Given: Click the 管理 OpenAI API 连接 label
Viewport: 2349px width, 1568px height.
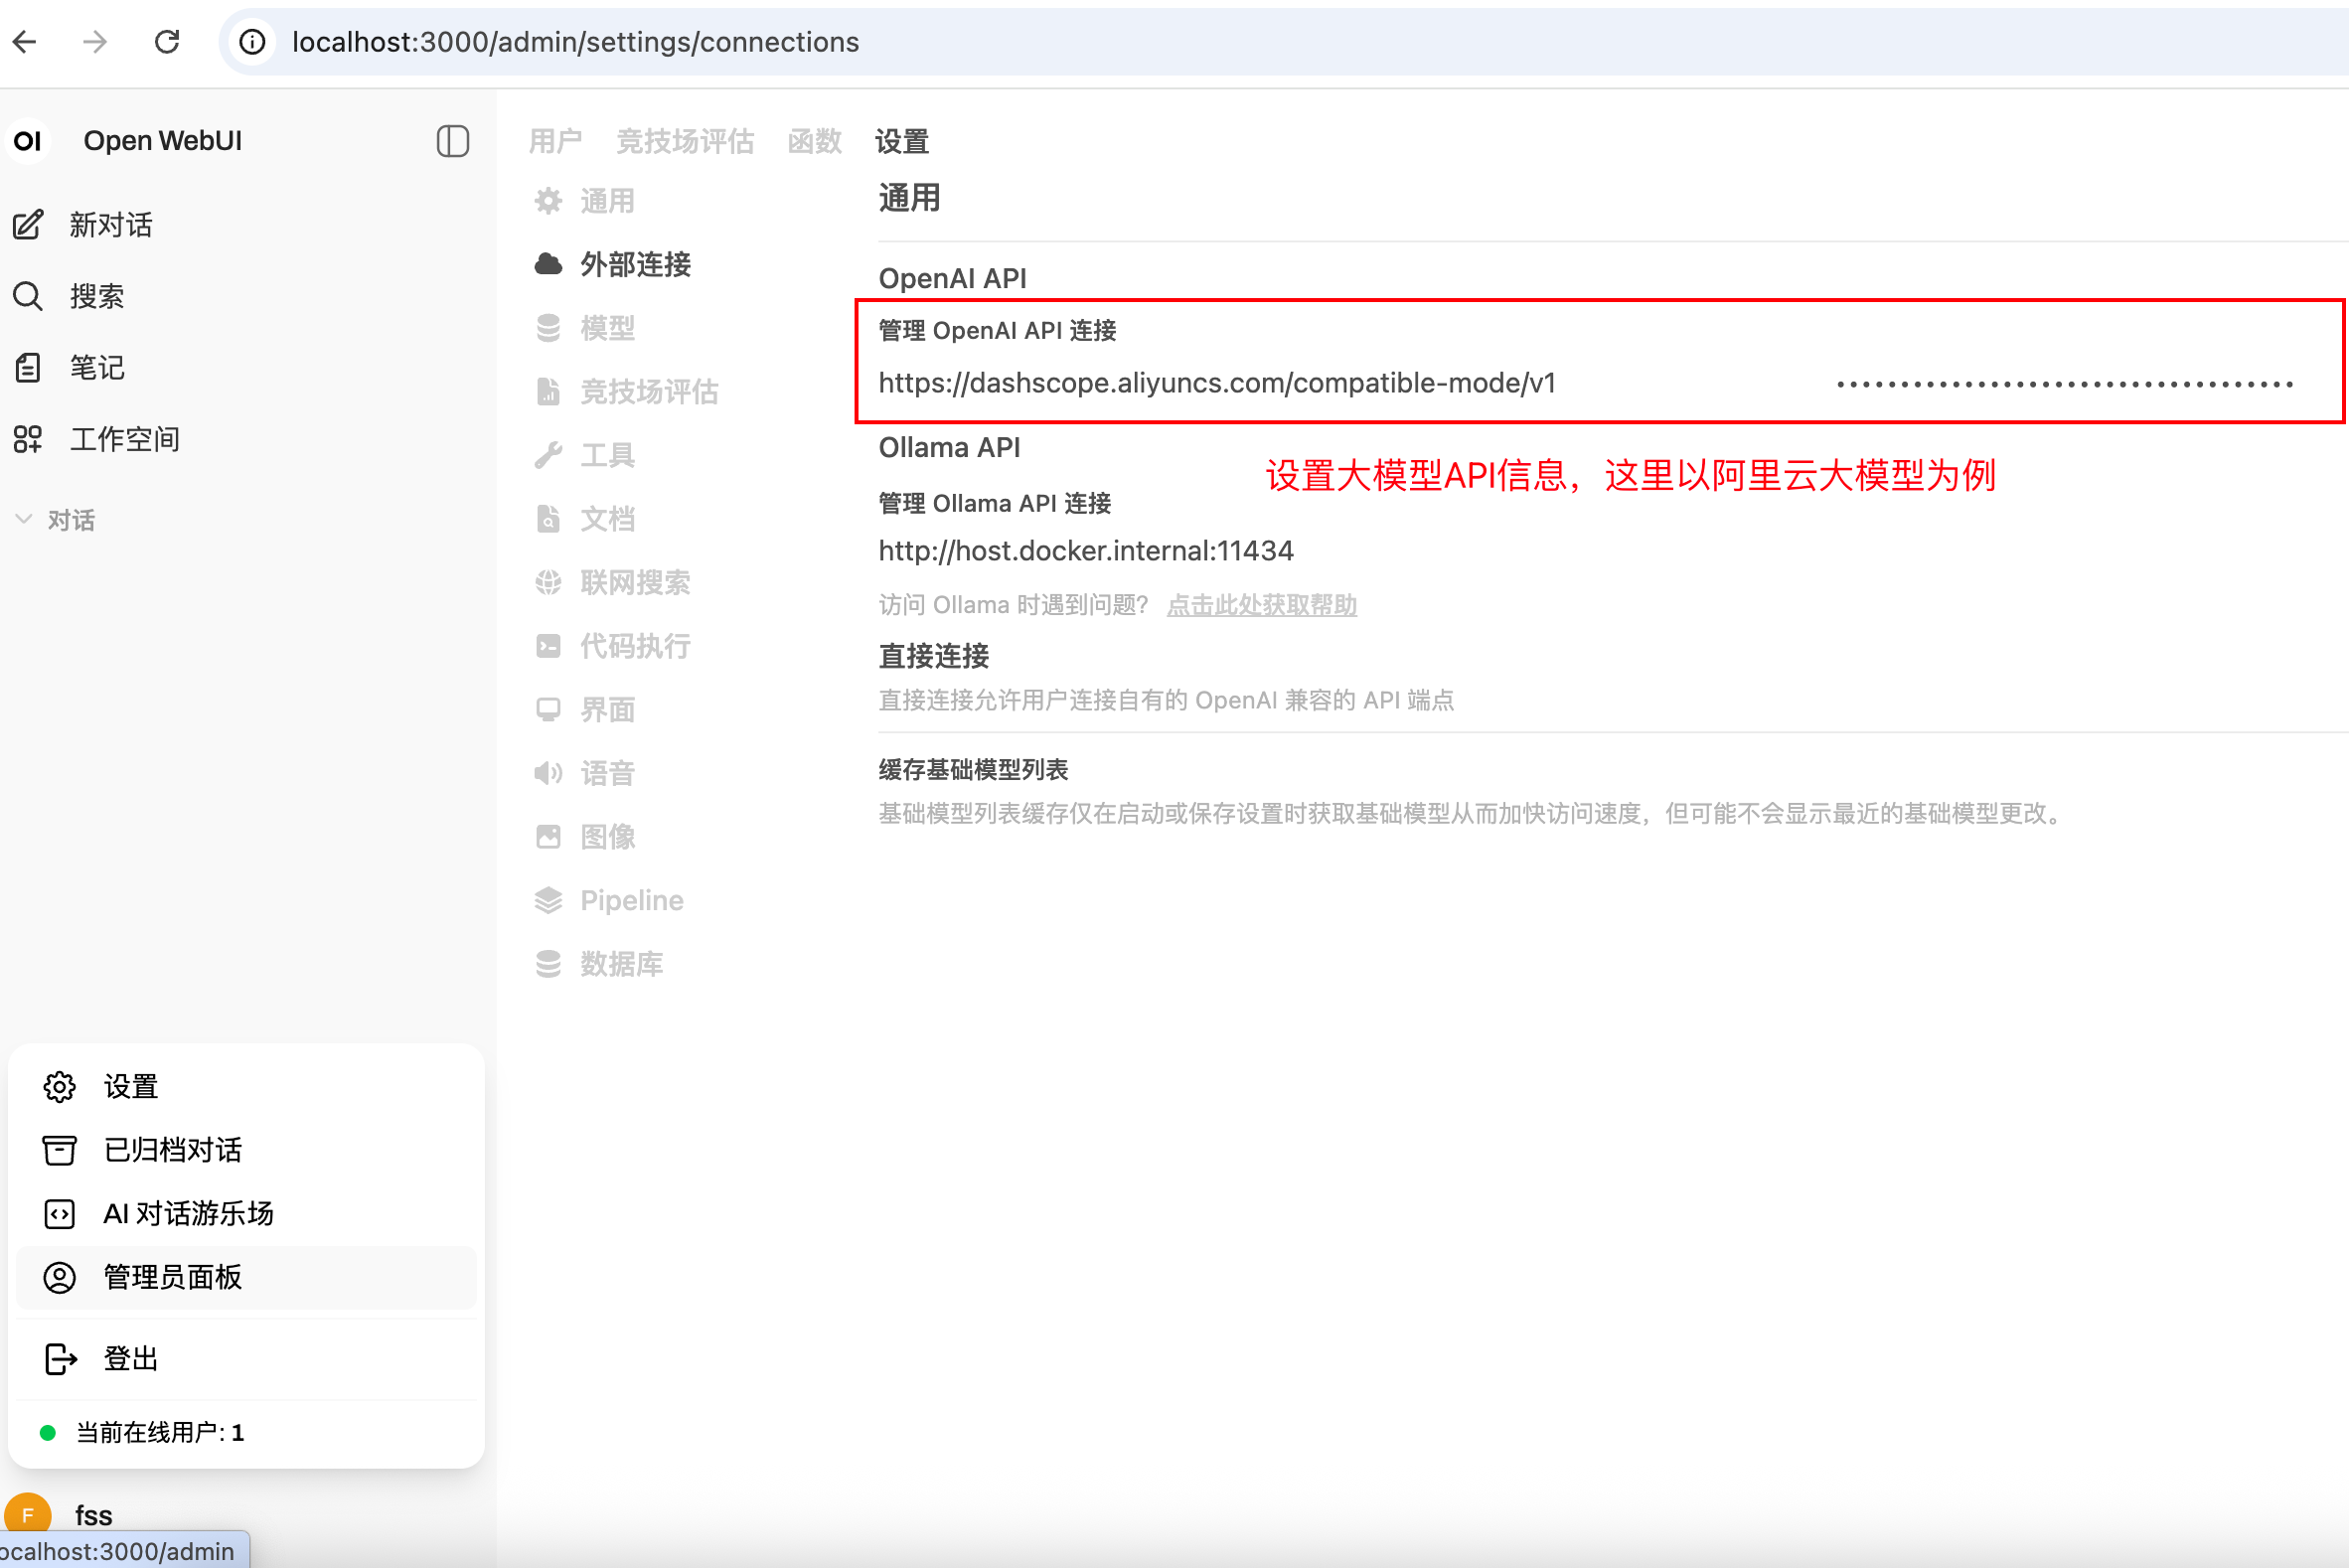Looking at the screenshot, I should point(997,331).
